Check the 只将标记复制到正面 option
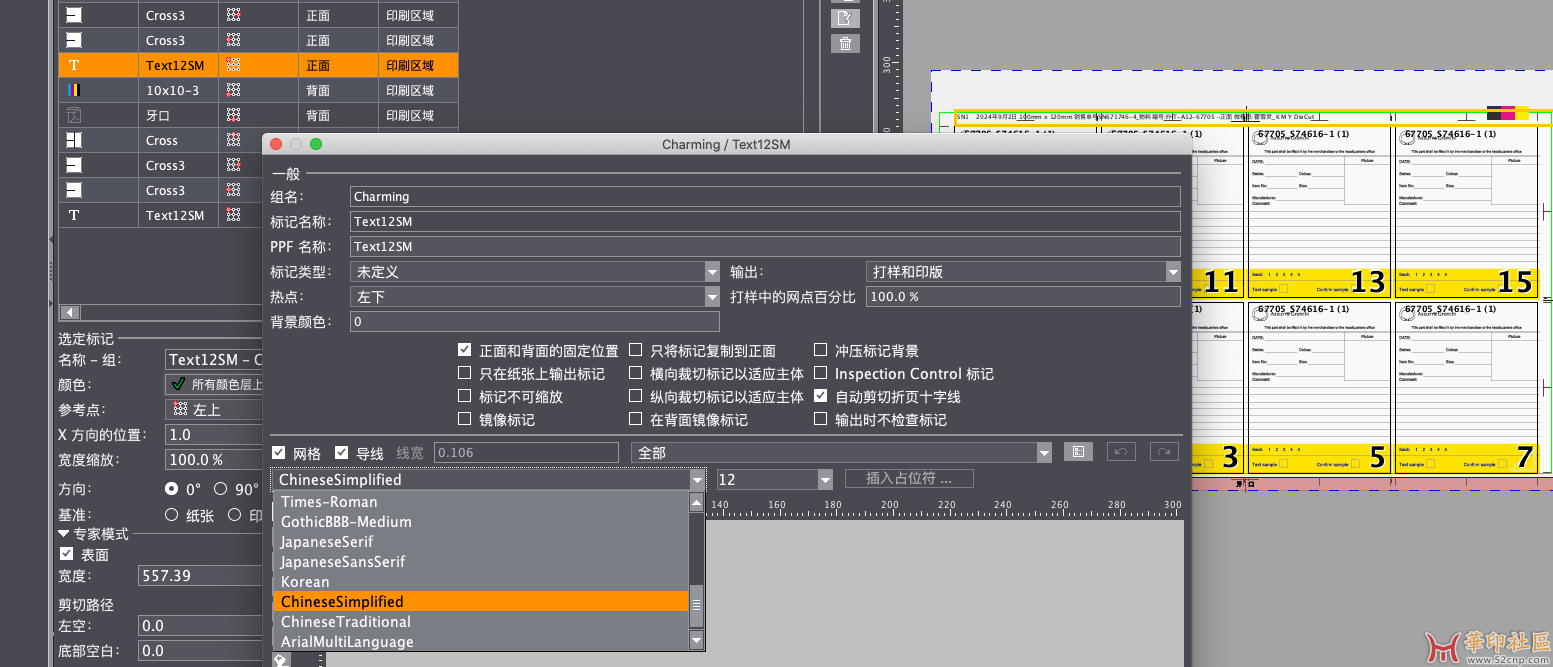Image resolution: width=1553 pixels, height=667 pixels. (x=635, y=350)
